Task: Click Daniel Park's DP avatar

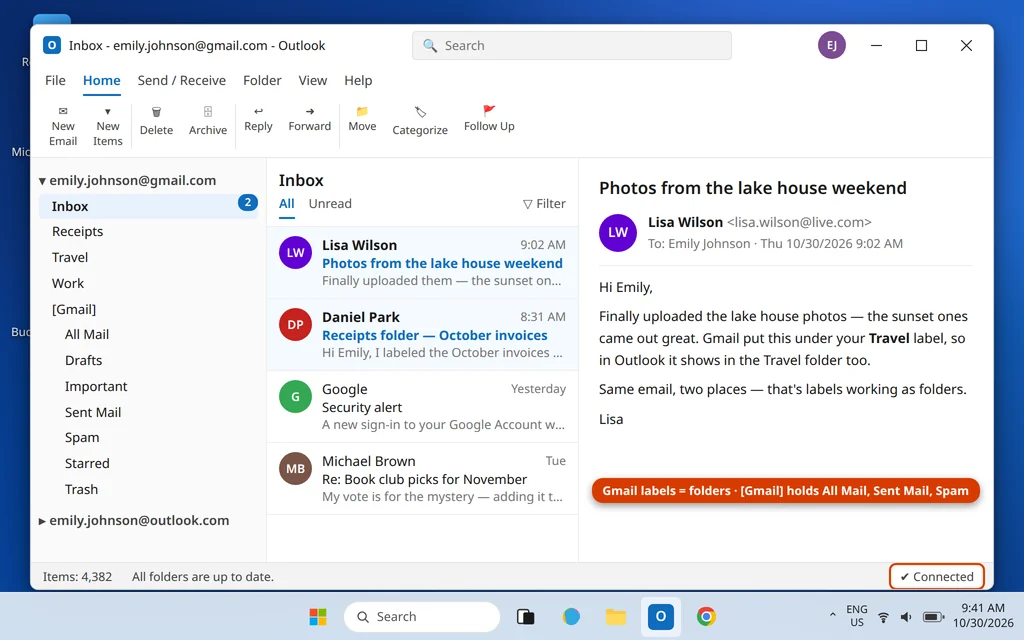Action: click(x=295, y=325)
